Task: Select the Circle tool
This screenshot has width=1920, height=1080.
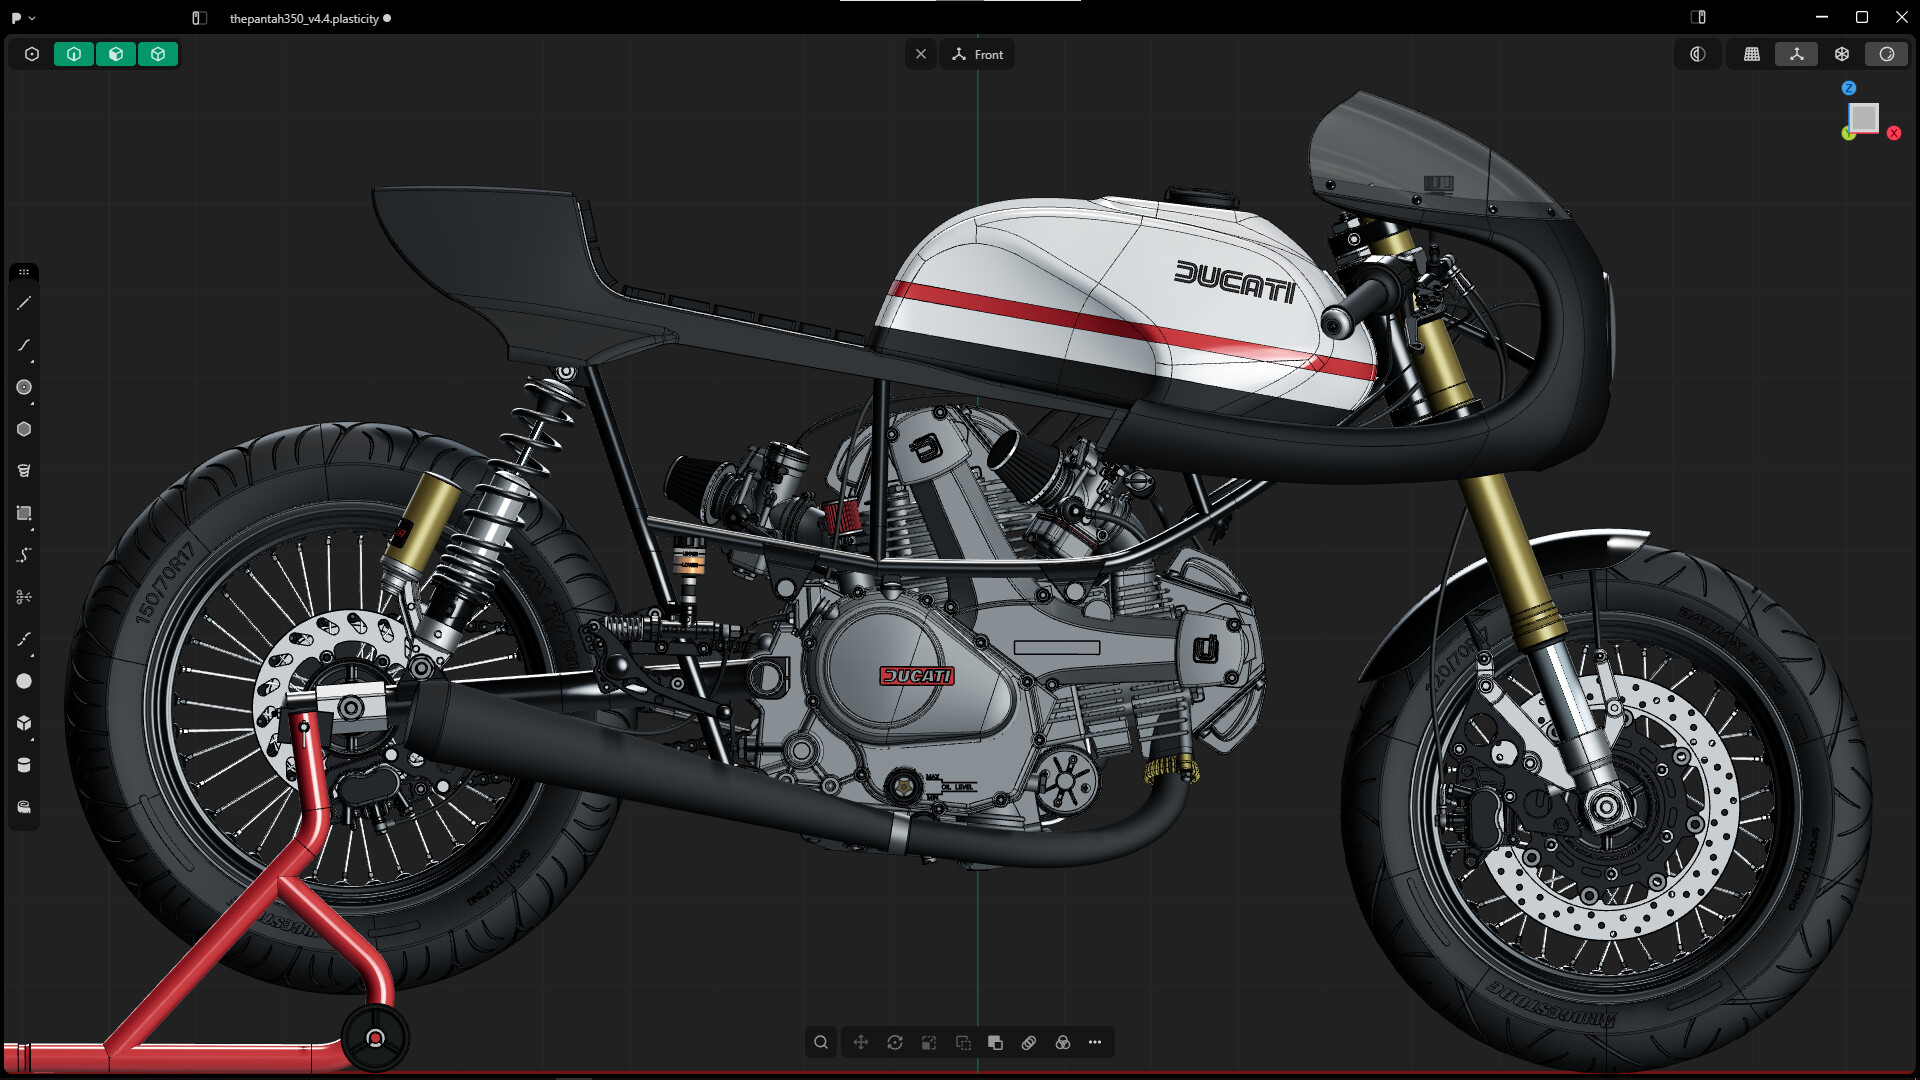Action: [24, 386]
